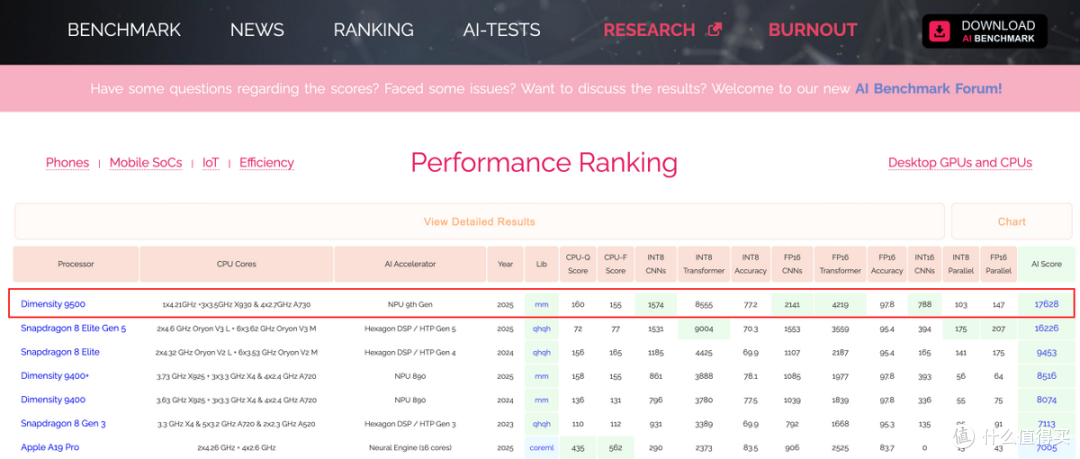This screenshot has width=1080, height=459.
Task: Sort by the CPU-Q Score column header
Action: (578, 264)
